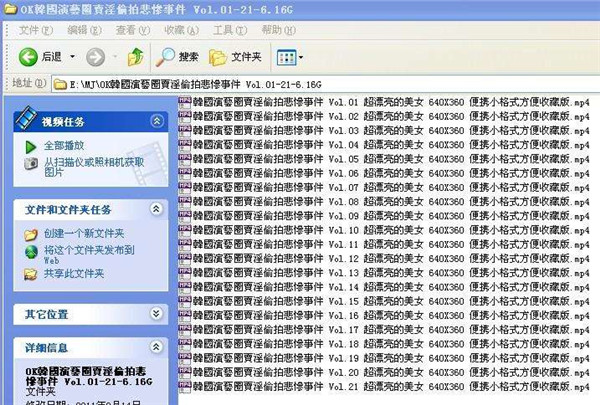This screenshot has width=600, height=405.
Task: Click the title bar folder icon
Action: point(10,8)
